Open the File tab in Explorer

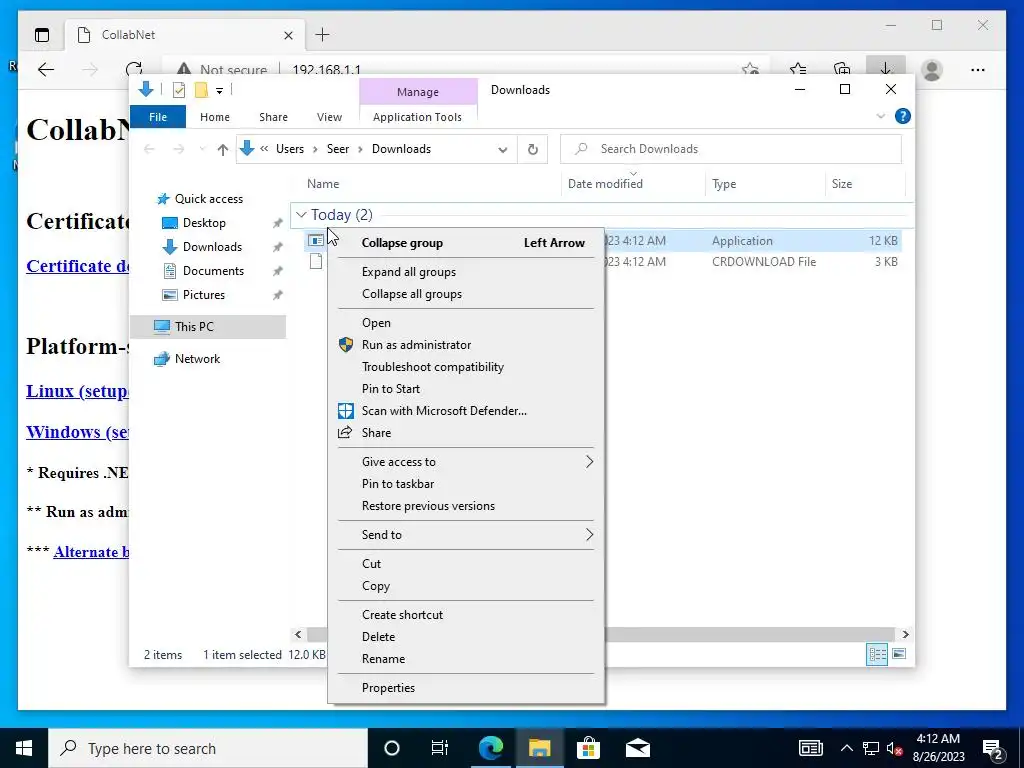click(x=158, y=117)
